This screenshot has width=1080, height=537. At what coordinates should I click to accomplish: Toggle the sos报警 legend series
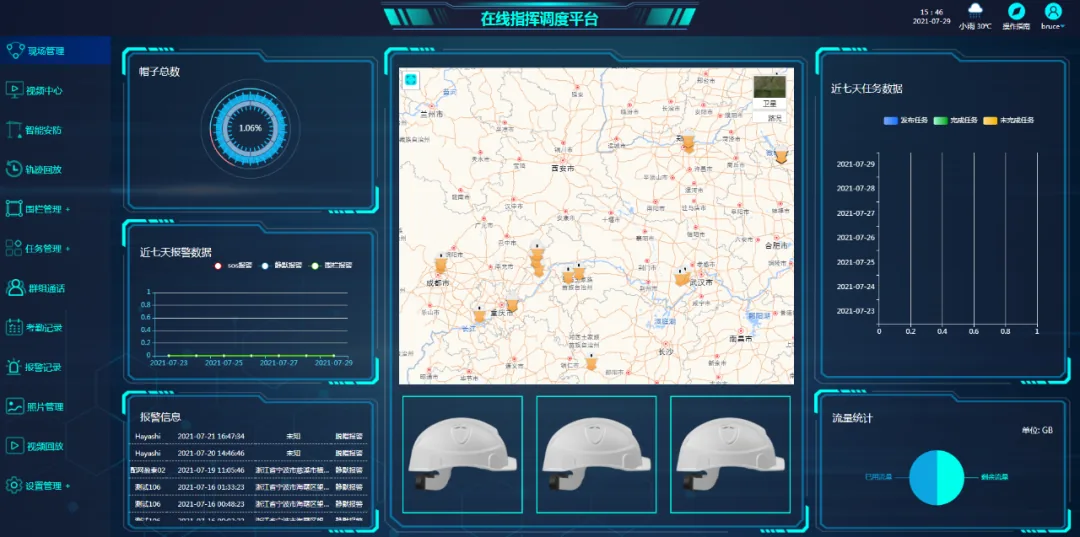click(x=233, y=265)
